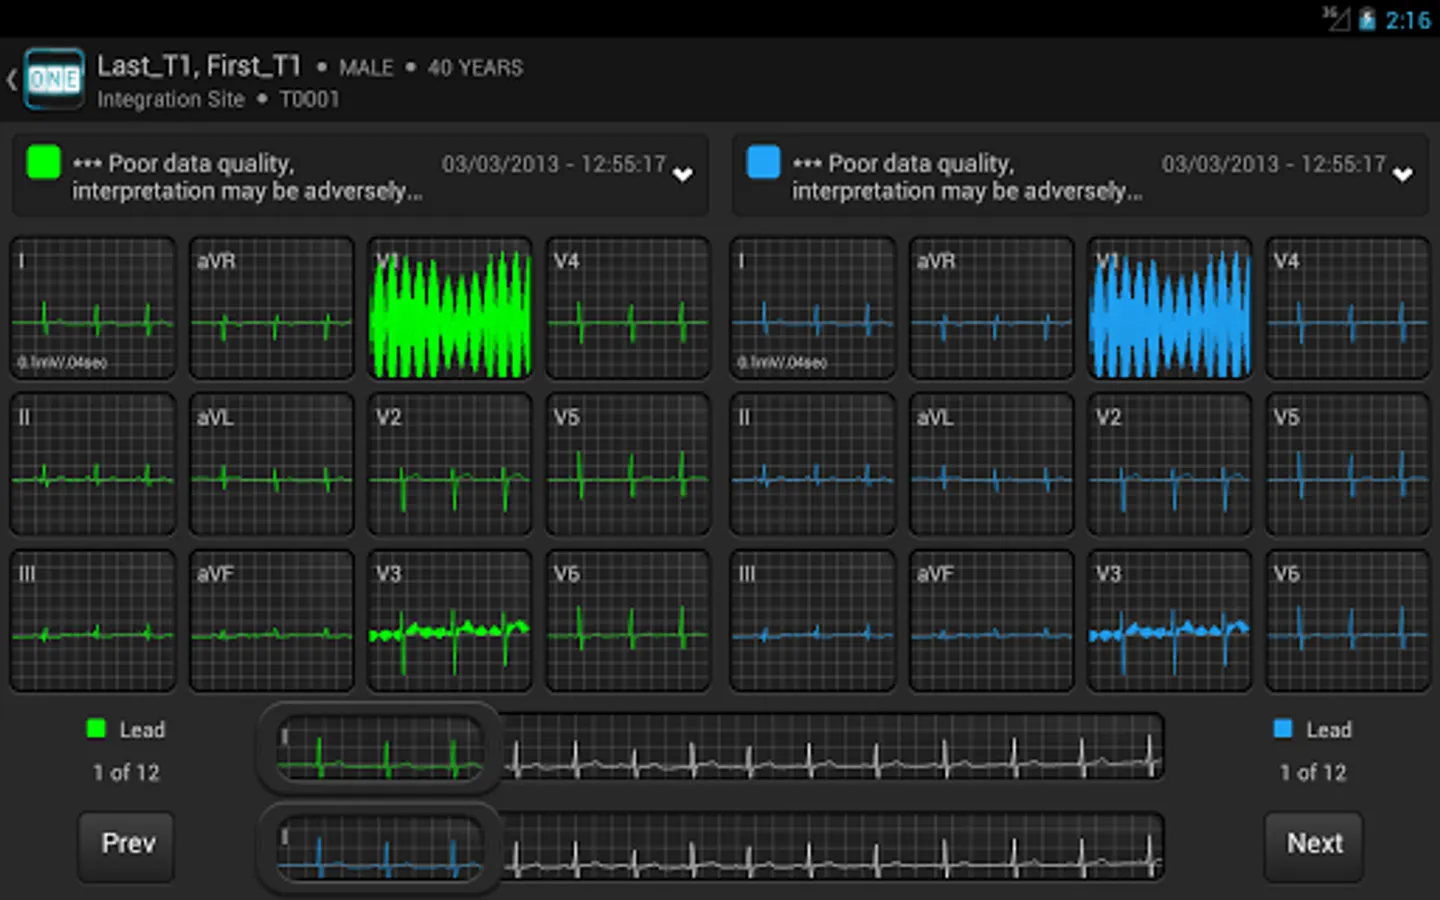Tap the battery icon in status bar
The image size is (1440, 900).
coord(1367,19)
